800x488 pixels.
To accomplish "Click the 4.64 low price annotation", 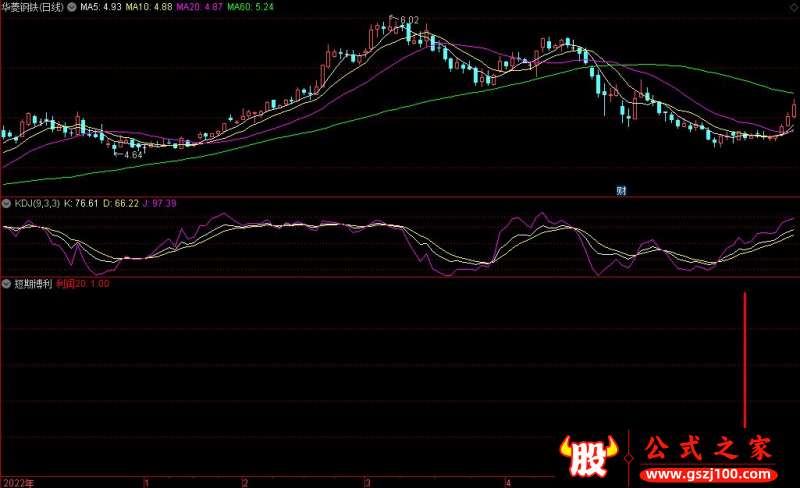I will pos(133,155).
